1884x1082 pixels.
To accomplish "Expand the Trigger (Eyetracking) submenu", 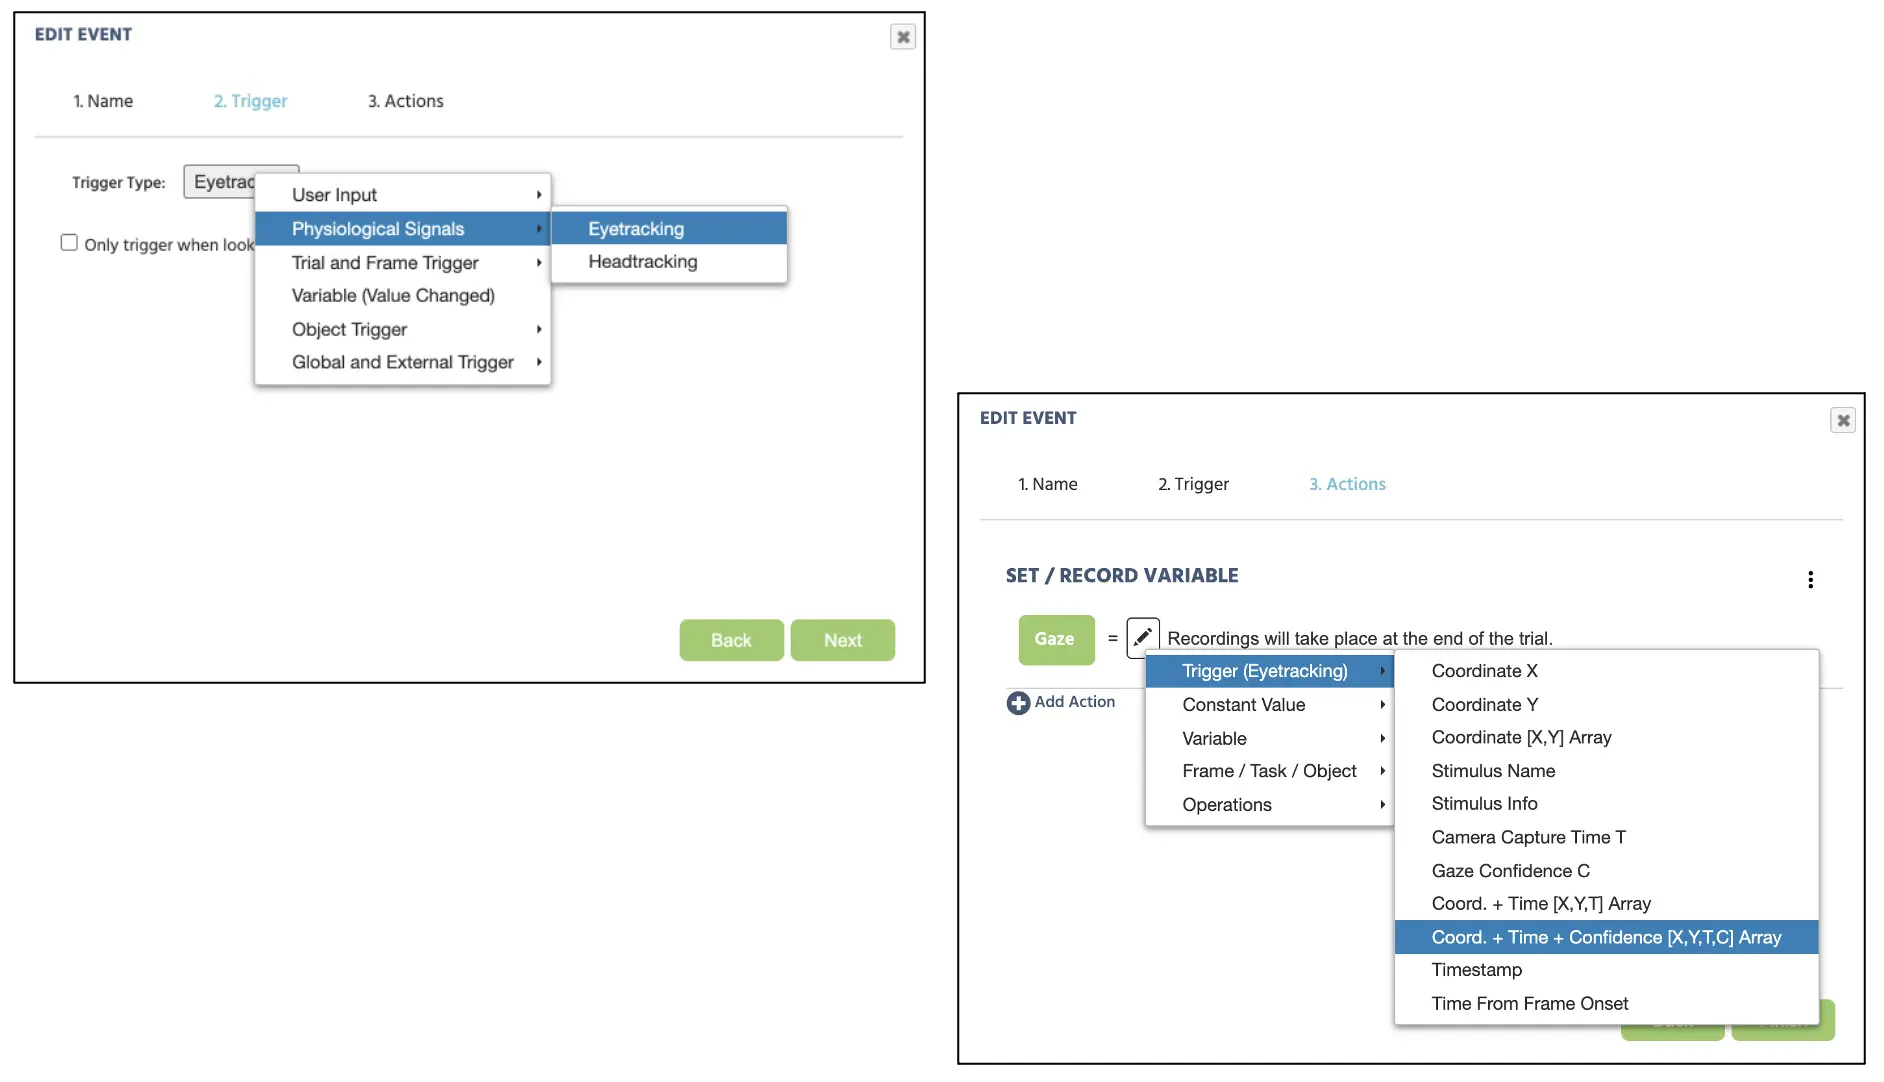I will [1269, 671].
